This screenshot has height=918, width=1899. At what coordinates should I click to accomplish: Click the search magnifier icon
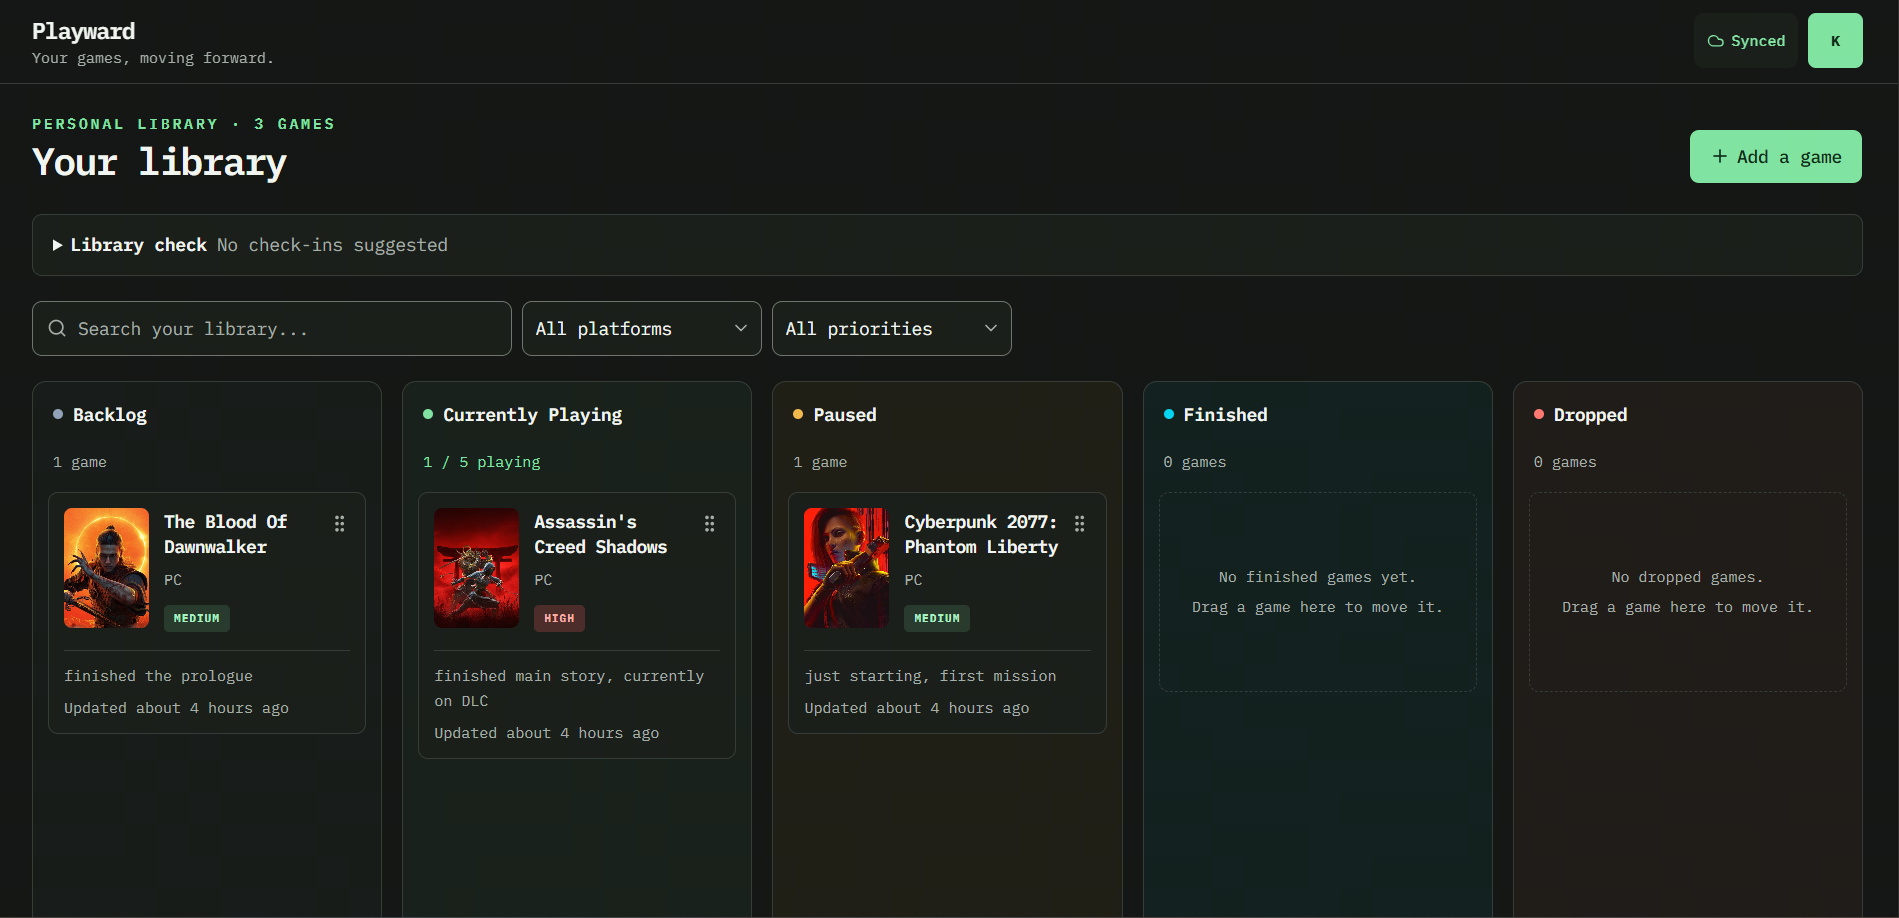[57, 328]
